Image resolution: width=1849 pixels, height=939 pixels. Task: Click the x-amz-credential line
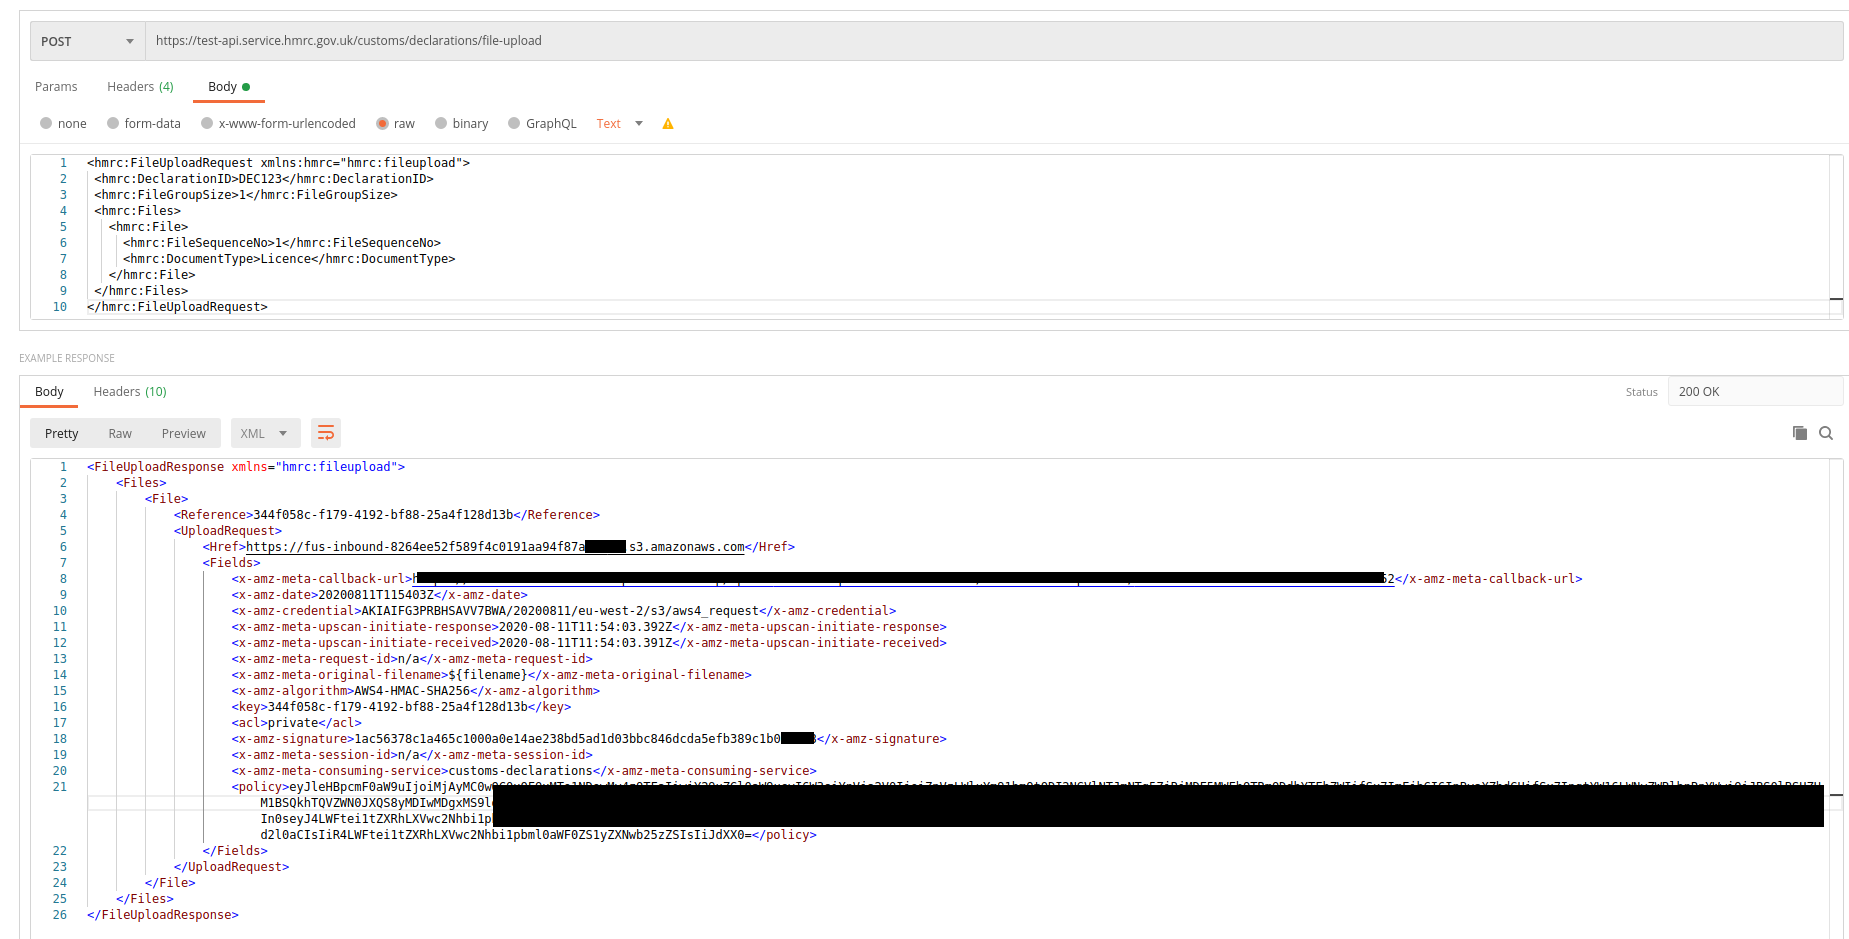point(564,611)
